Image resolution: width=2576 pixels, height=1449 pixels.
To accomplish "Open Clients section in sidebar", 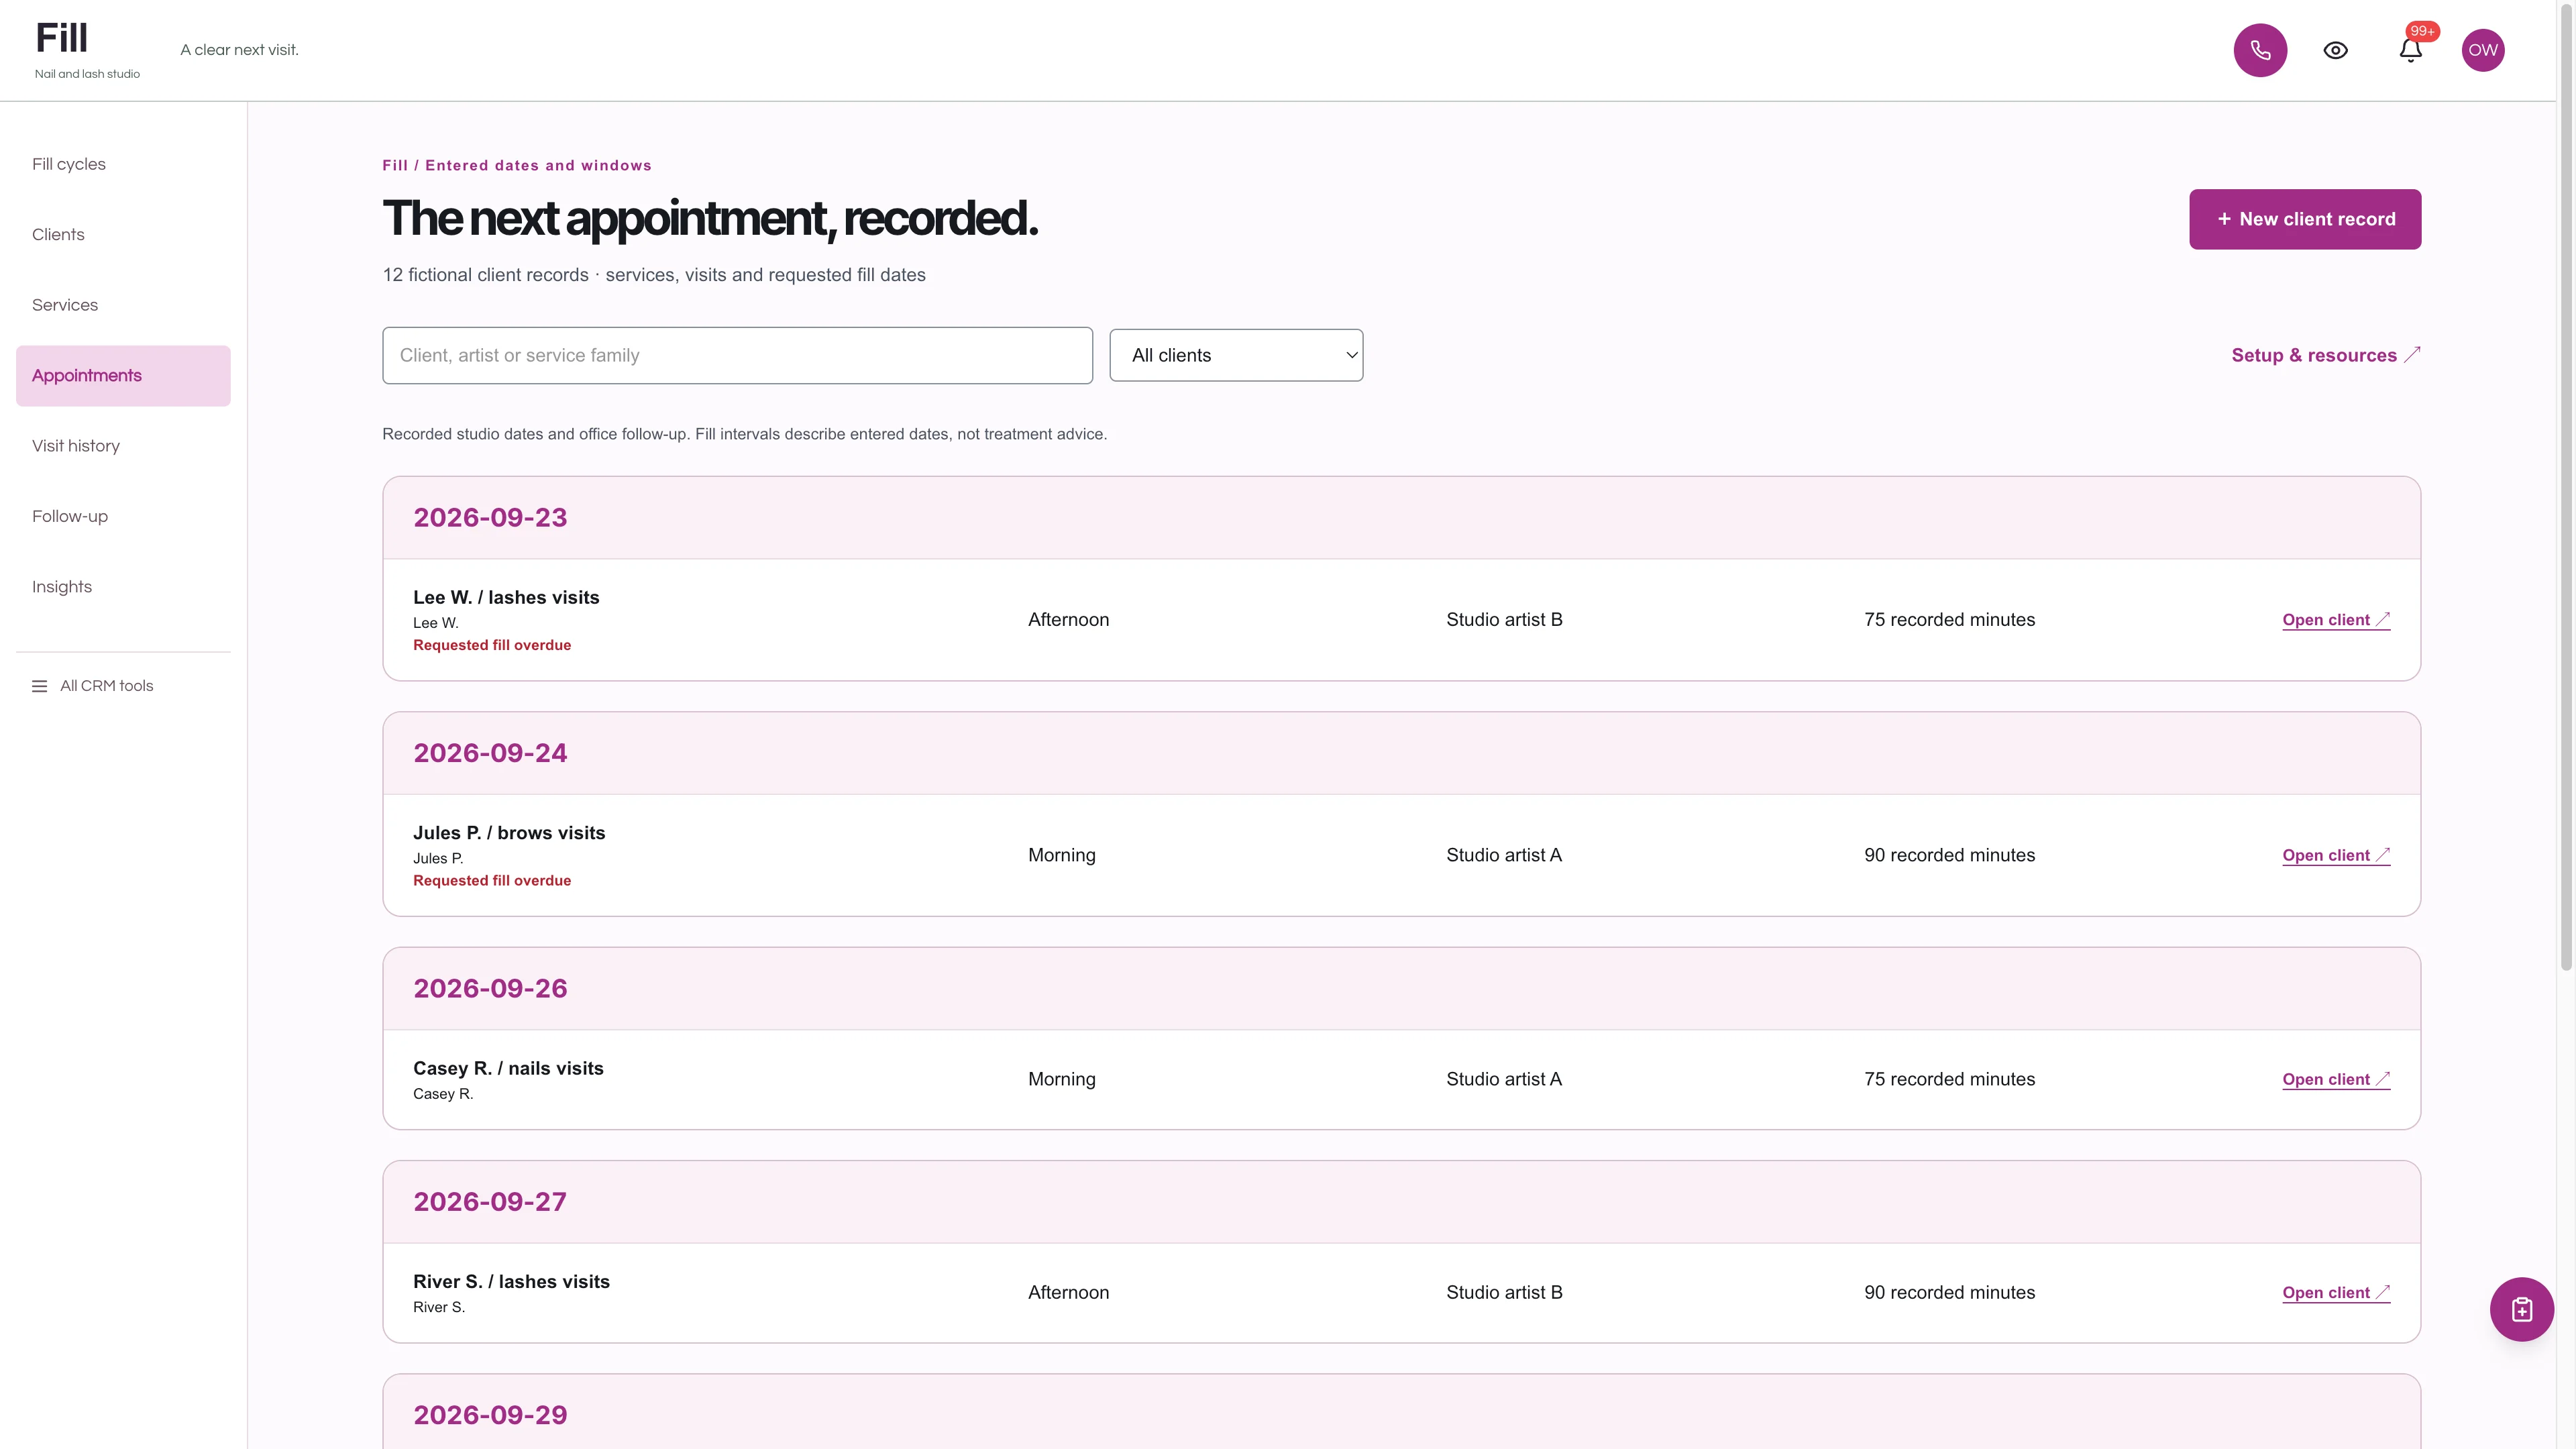I will point(123,234).
